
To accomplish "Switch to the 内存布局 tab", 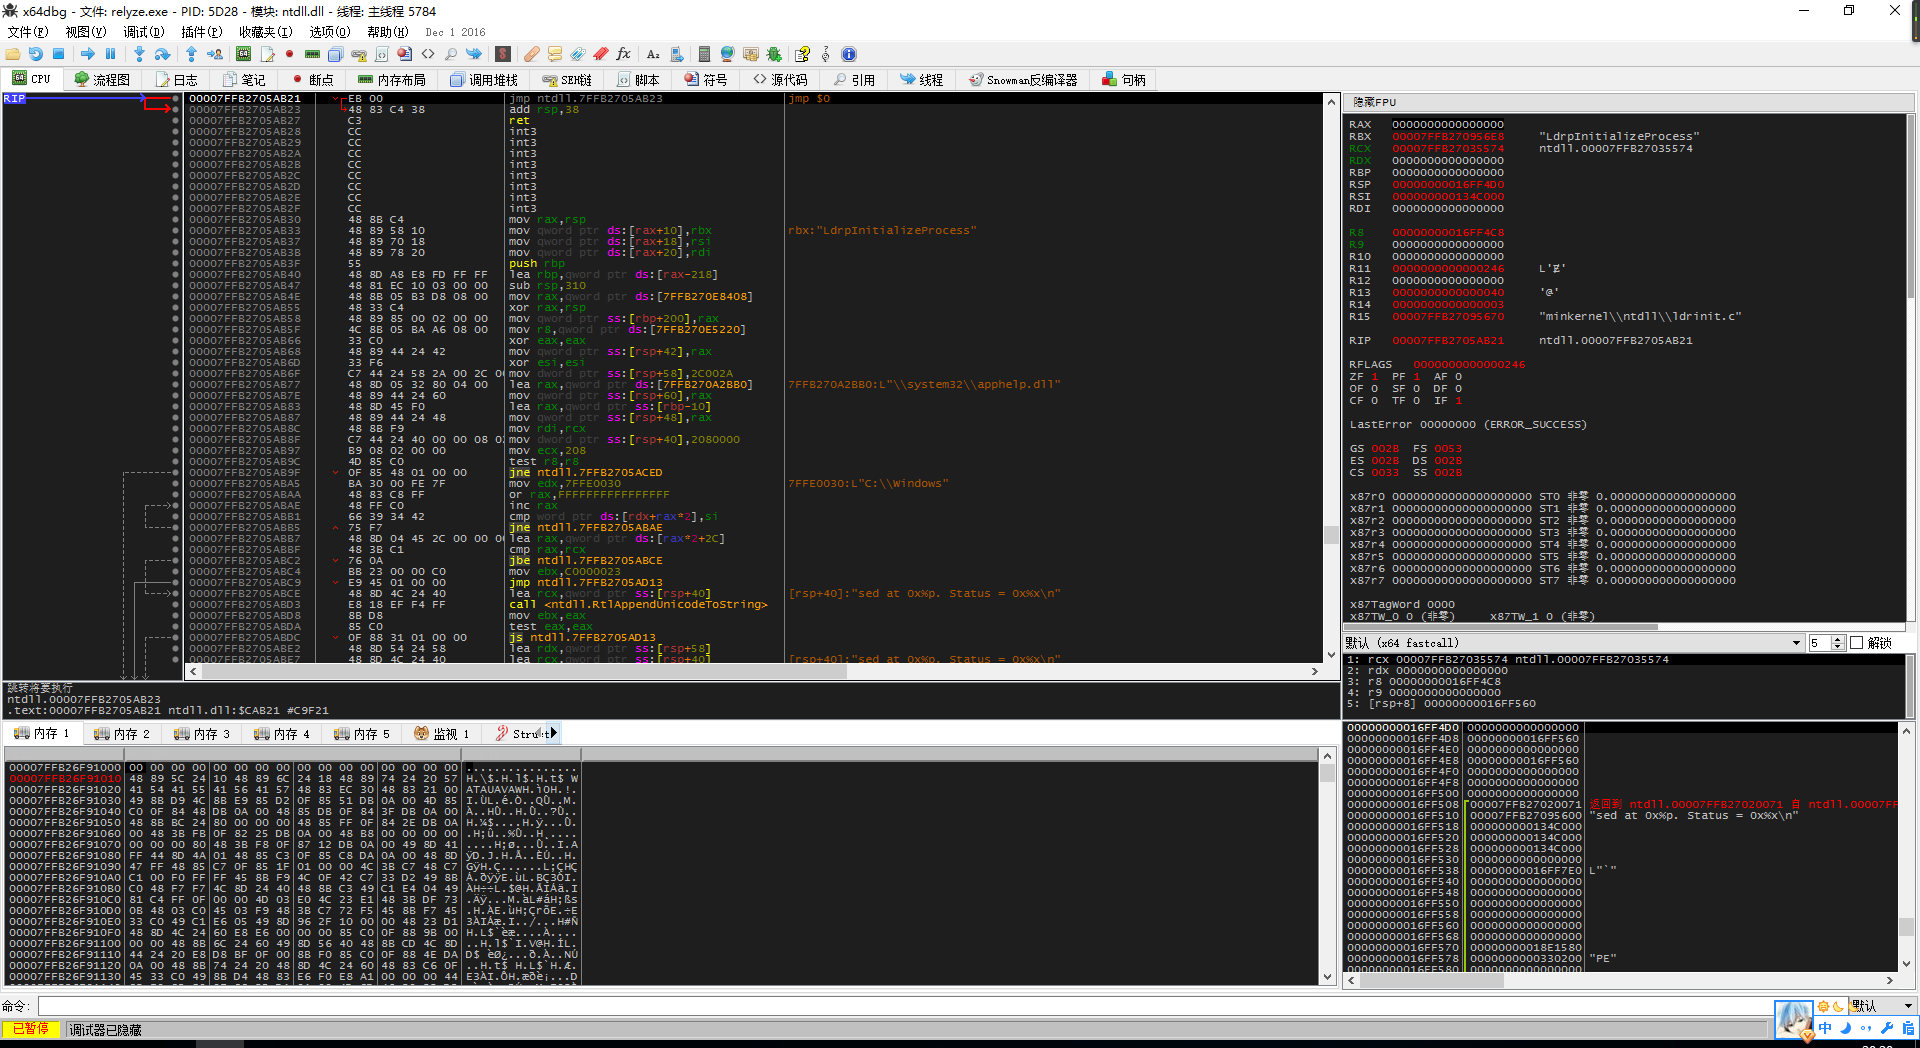I will [392, 79].
